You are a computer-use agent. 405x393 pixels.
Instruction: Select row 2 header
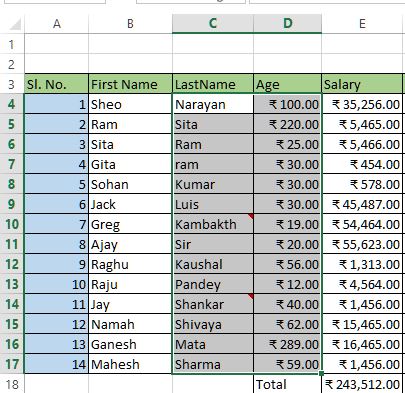tap(12, 64)
